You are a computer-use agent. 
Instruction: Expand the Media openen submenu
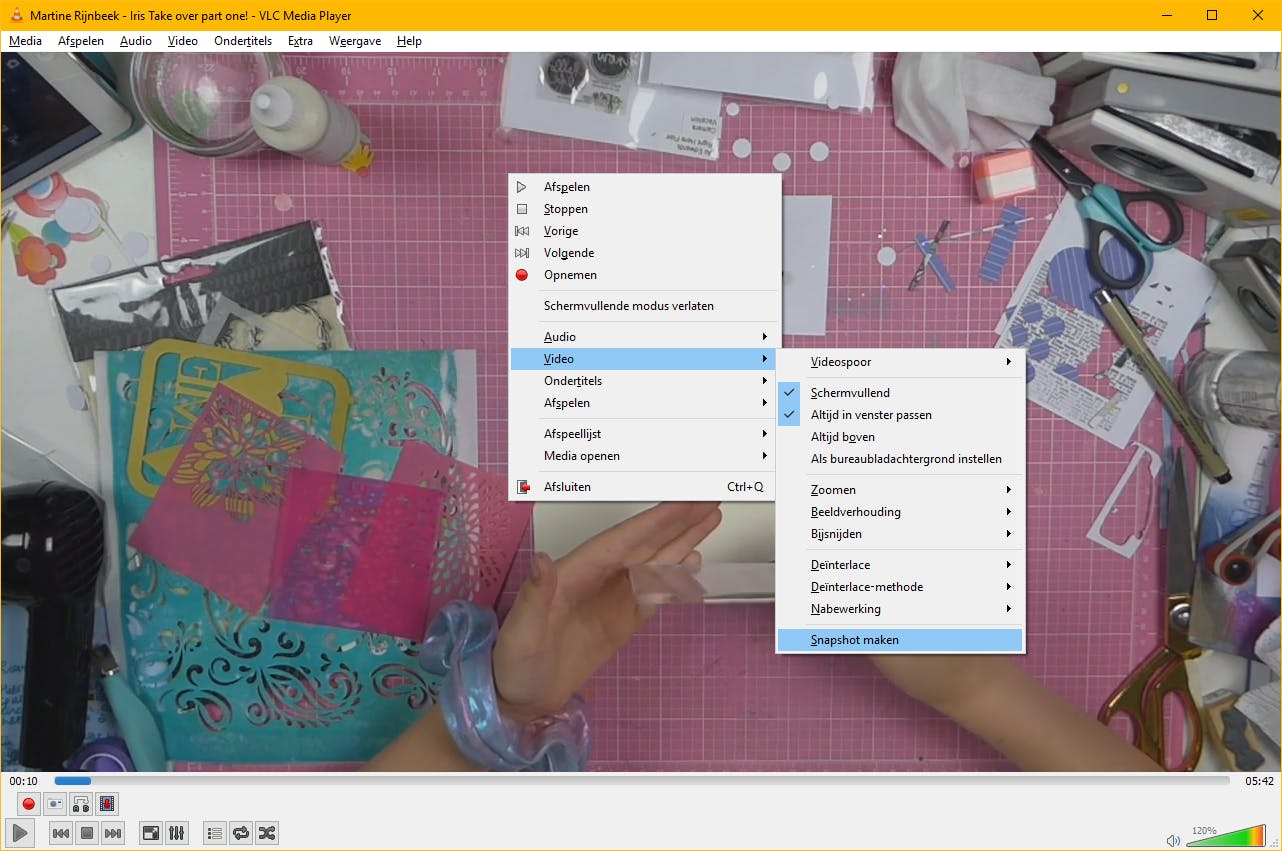click(645, 456)
